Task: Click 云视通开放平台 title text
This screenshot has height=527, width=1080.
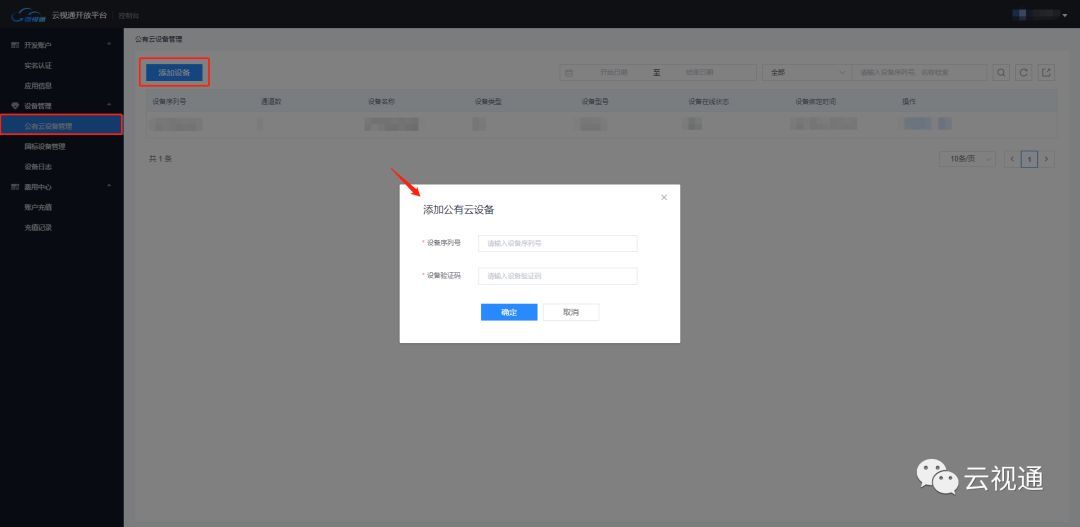Action: (x=79, y=15)
